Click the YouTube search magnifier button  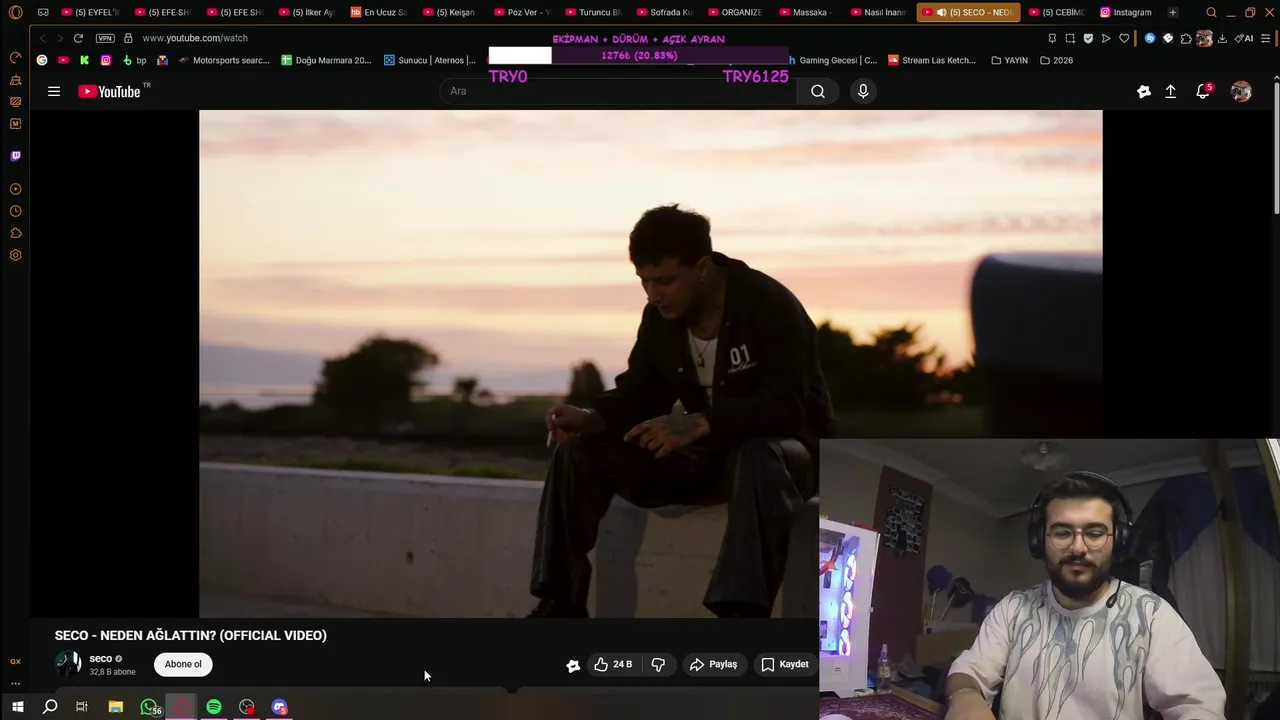pos(818,91)
